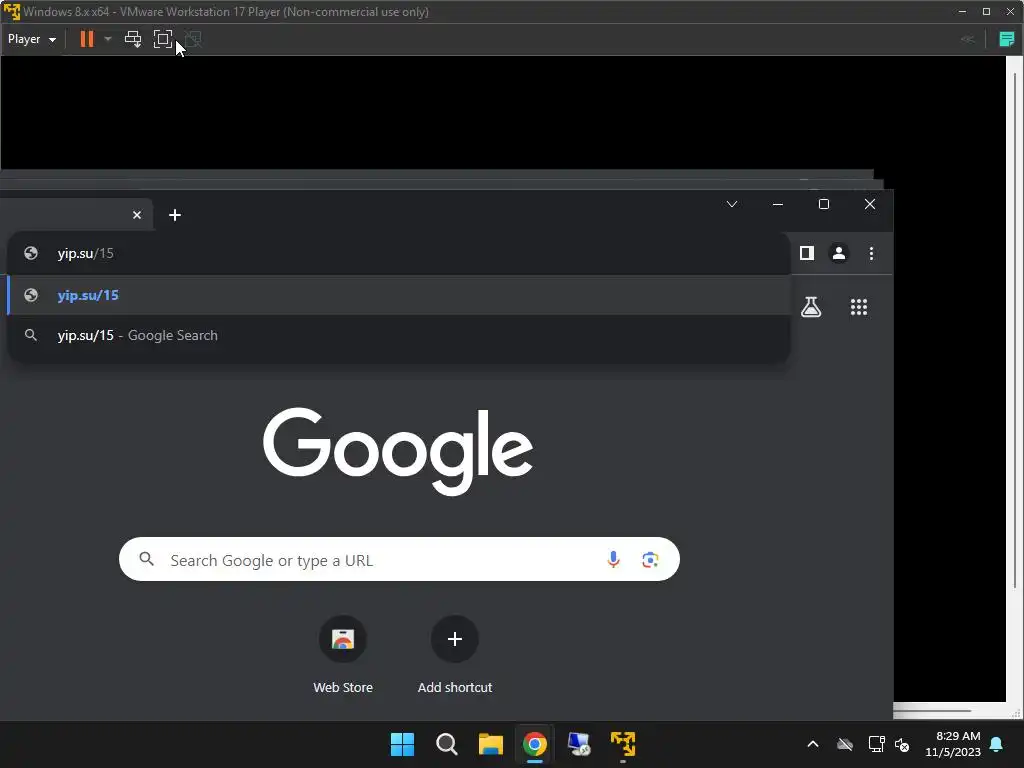Click the collapse toolbar double arrows
The image size is (1024, 768).
968,39
